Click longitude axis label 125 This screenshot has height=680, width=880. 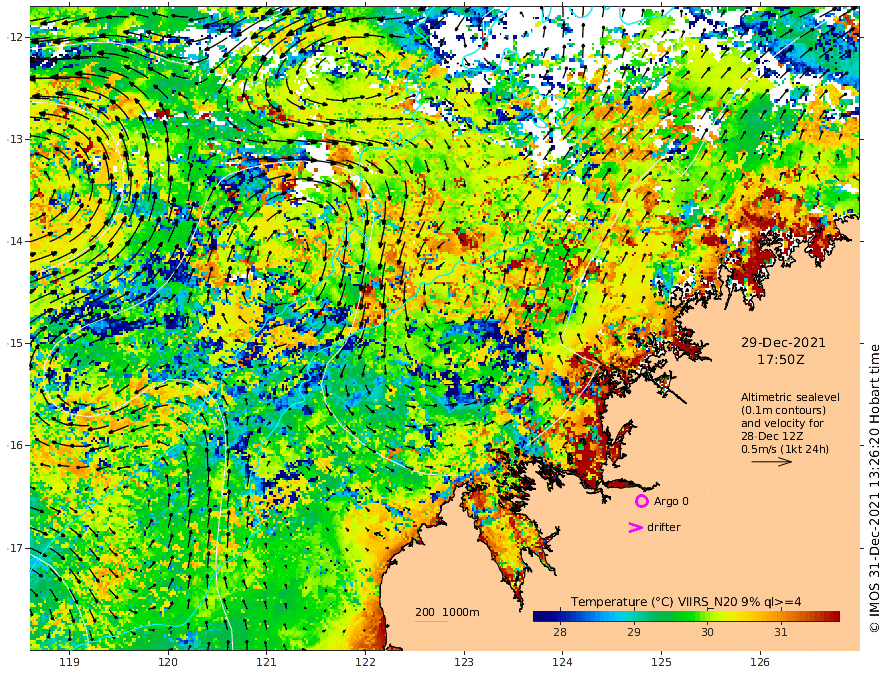661,662
